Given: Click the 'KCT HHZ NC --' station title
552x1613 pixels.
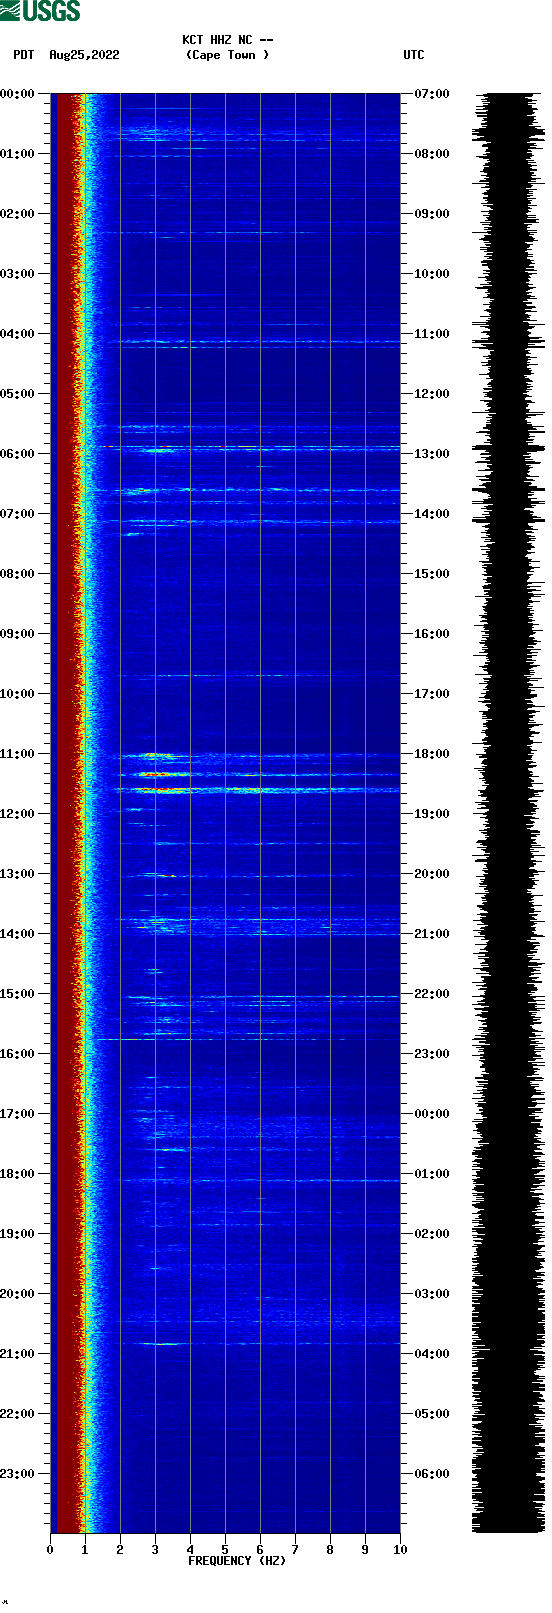Looking at the screenshot, I should (x=227, y=40).
